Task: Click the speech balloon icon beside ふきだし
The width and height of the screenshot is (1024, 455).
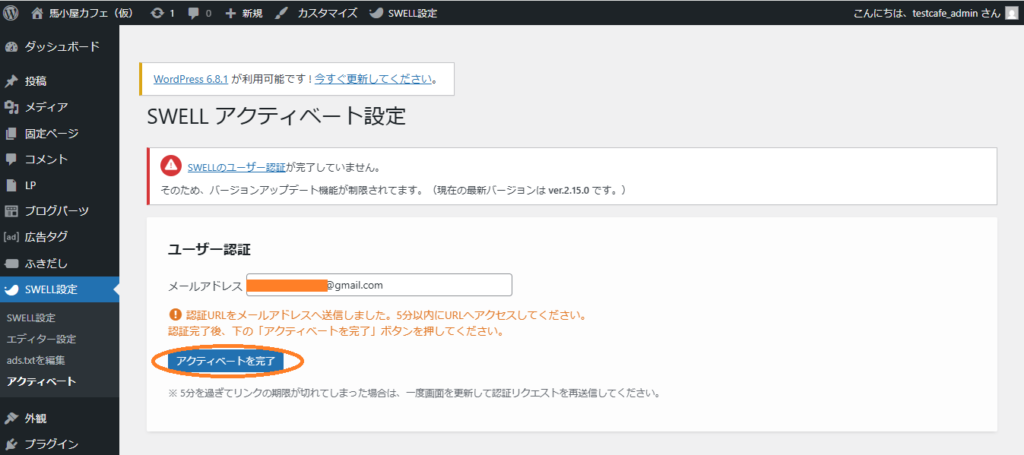Action: point(10,264)
